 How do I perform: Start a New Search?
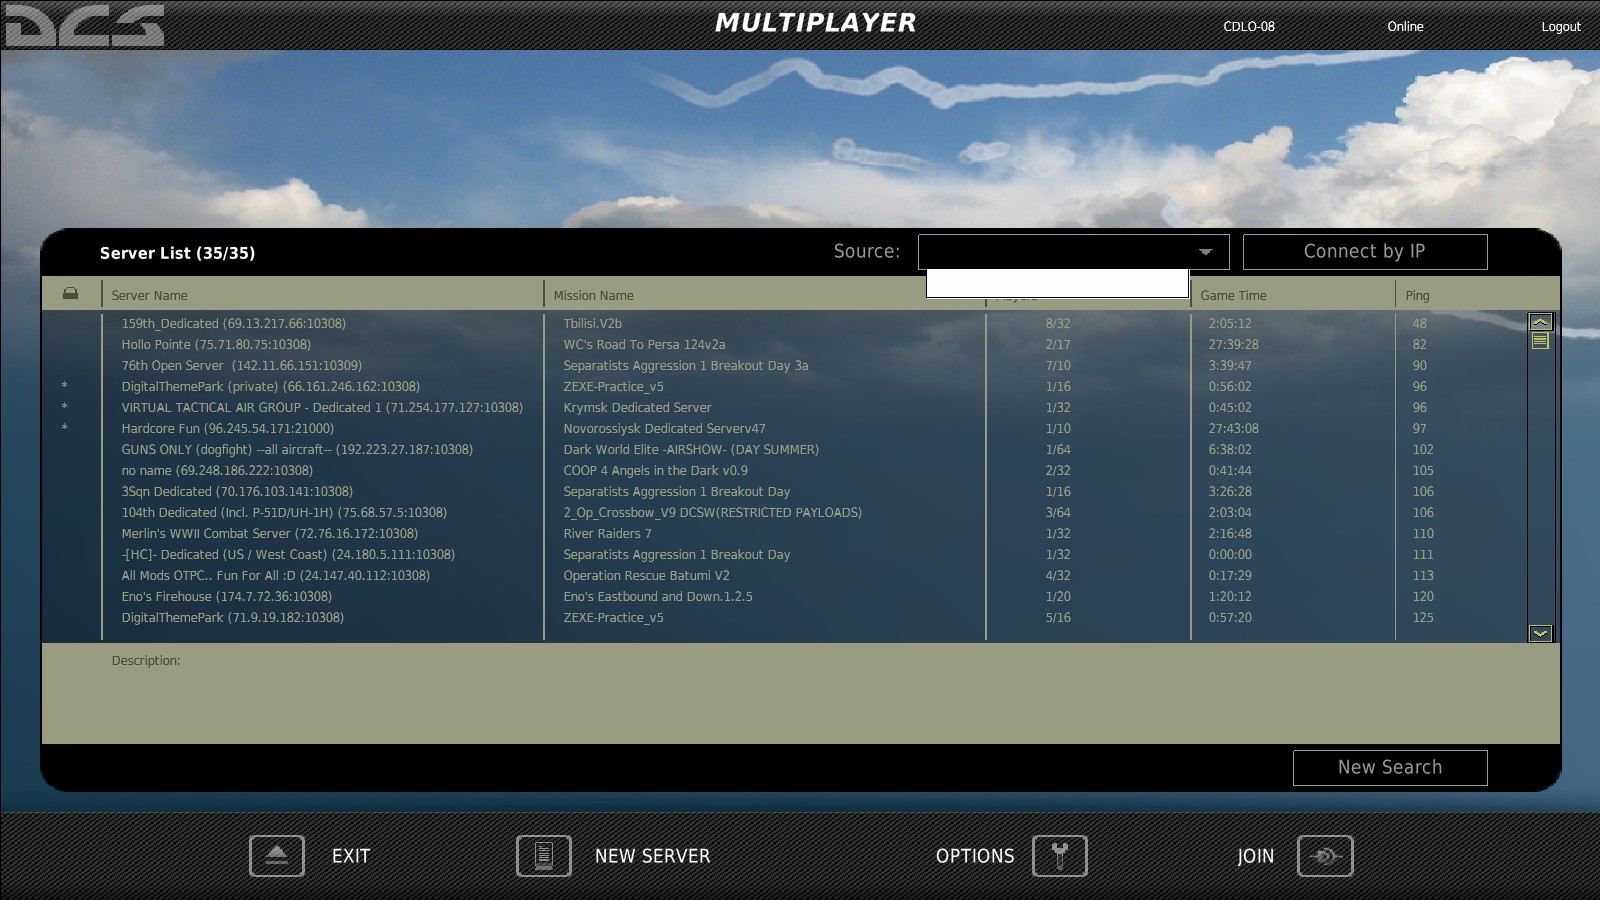[1390, 767]
